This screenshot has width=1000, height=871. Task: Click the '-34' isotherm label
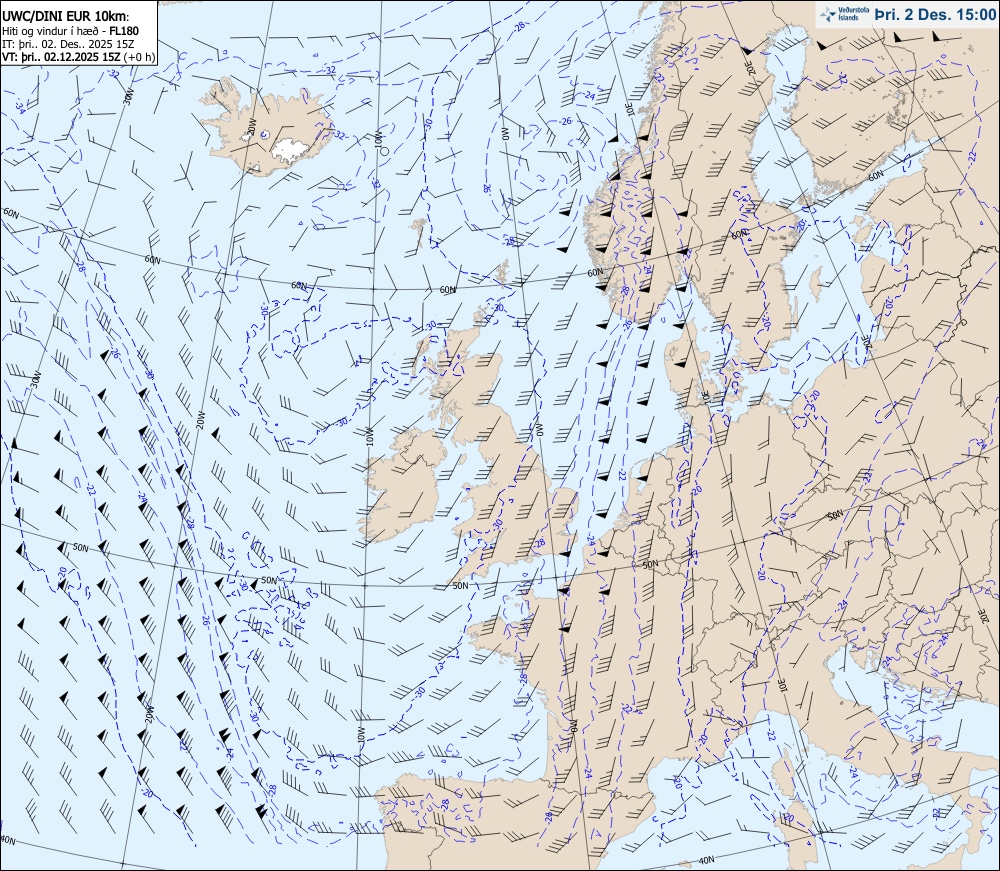click(20, 106)
